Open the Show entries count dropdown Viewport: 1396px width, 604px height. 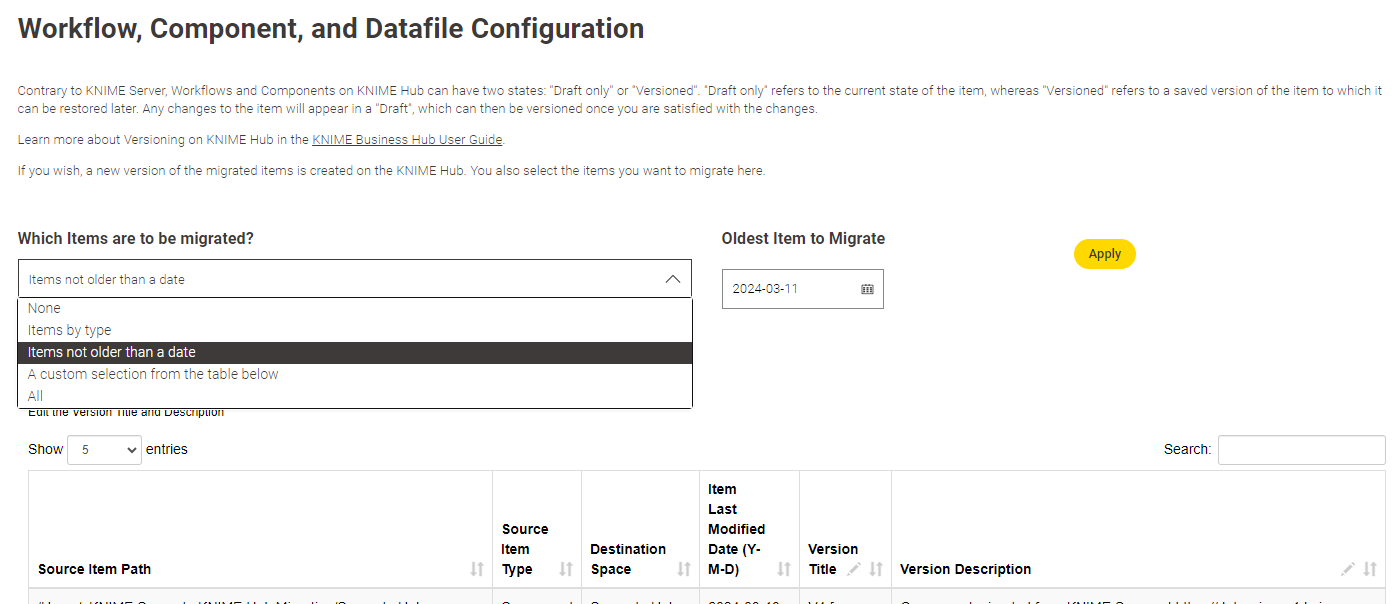(x=104, y=450)
